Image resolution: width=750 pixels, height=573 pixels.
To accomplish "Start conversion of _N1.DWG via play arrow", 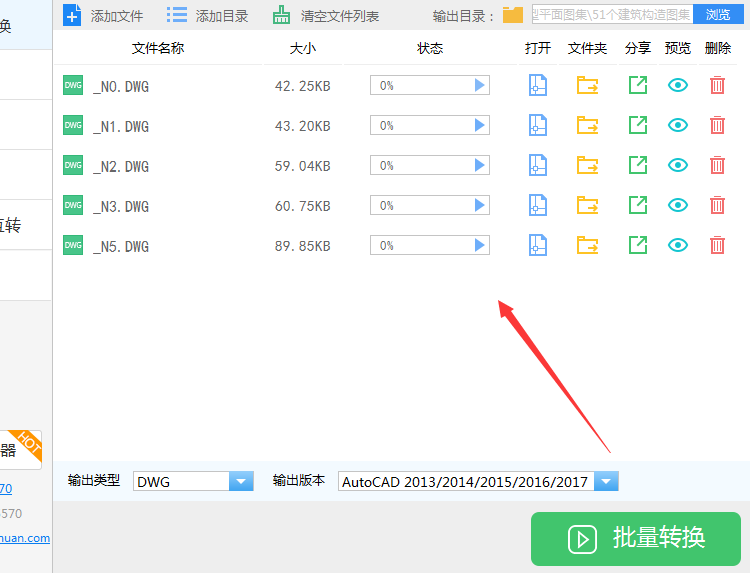I will 480,126.
